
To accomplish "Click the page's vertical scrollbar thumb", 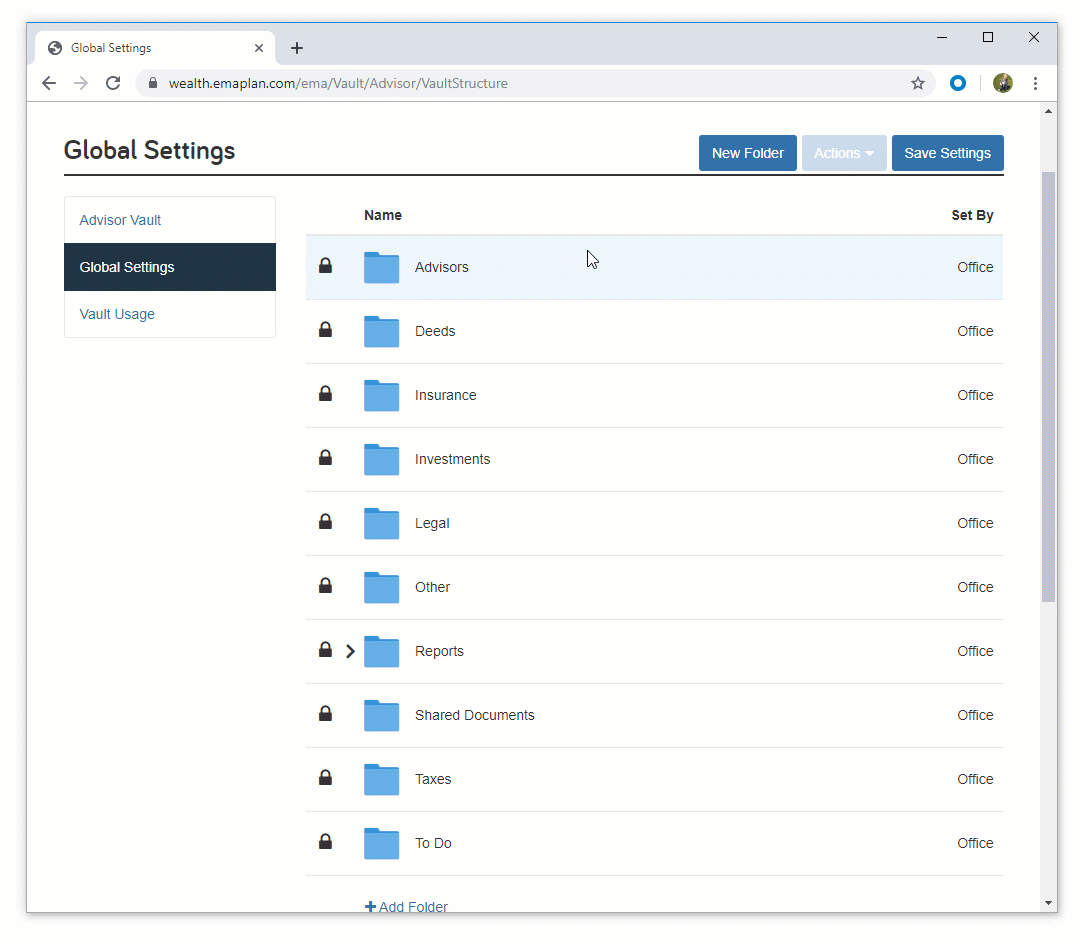I will point(1048,387).
